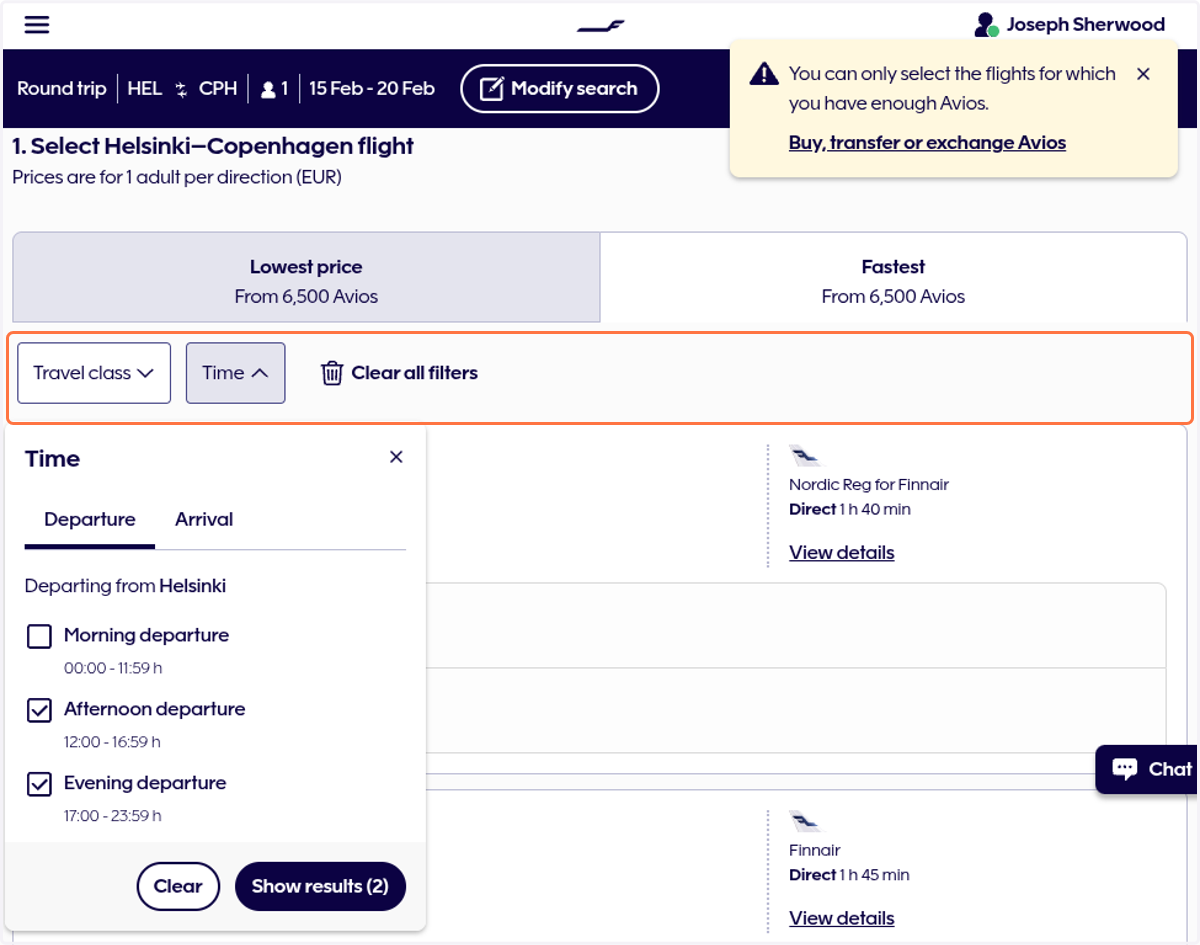Switch to the Arrival tab
The image size is (1200, 945).
coord(204,520)
